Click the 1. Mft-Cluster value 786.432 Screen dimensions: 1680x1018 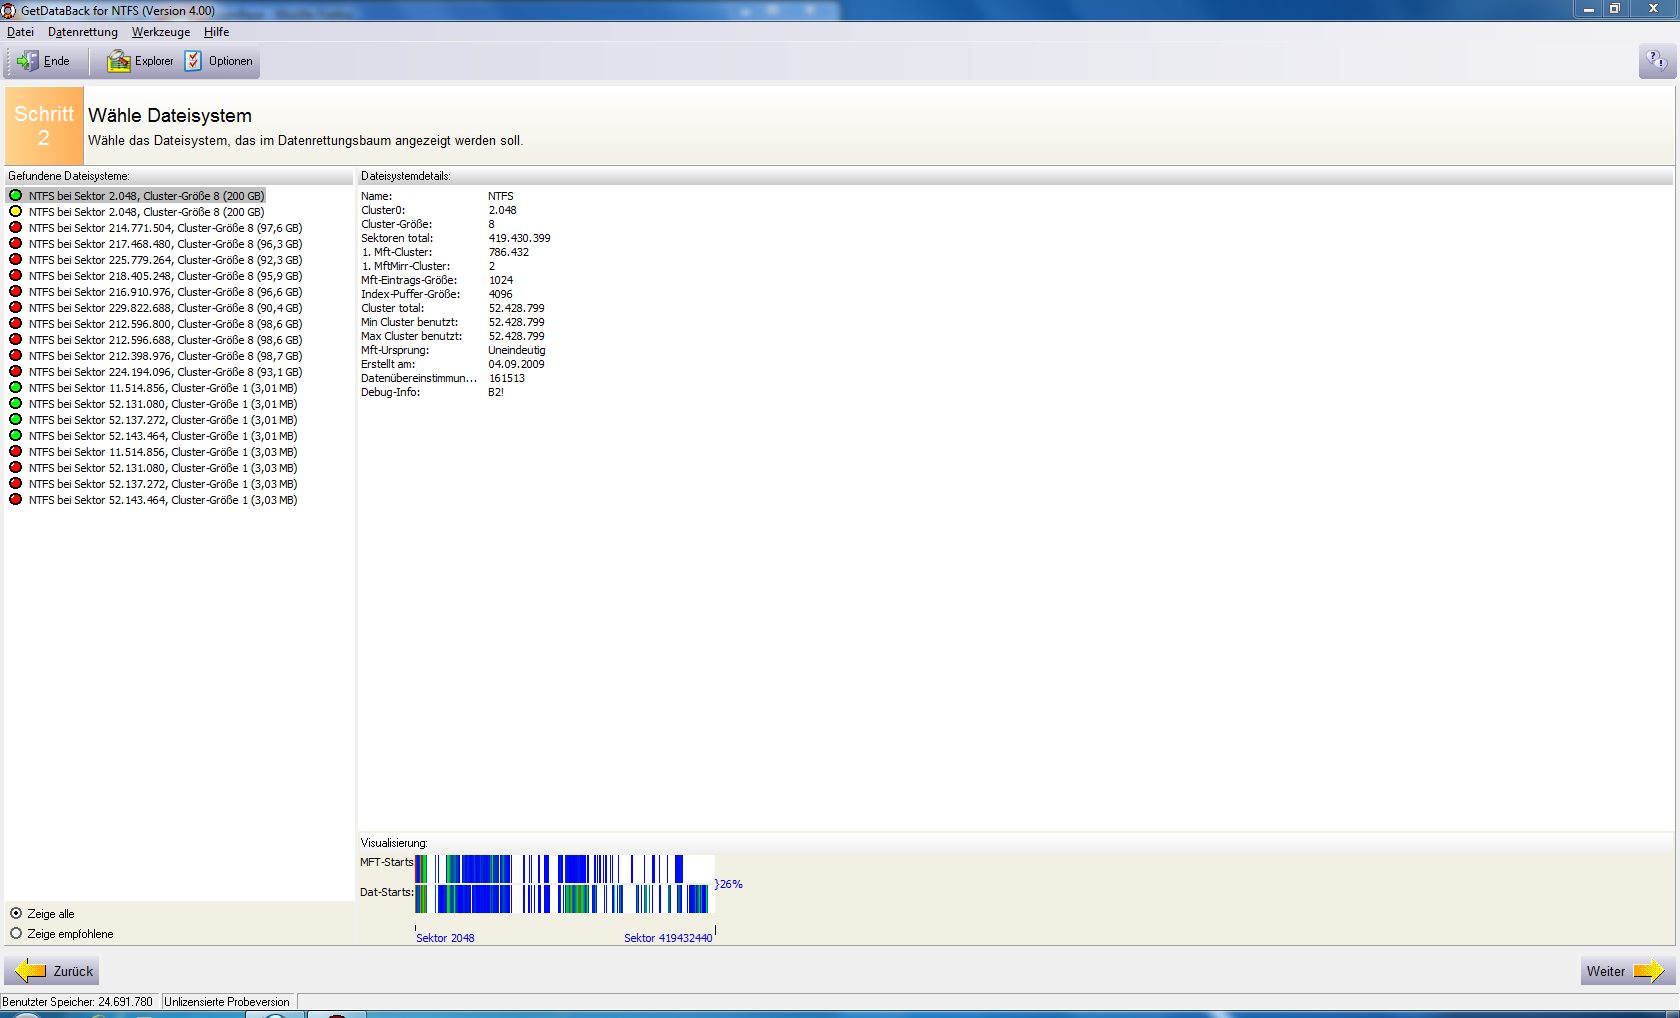pyautogui.click(x=509, y=252)
